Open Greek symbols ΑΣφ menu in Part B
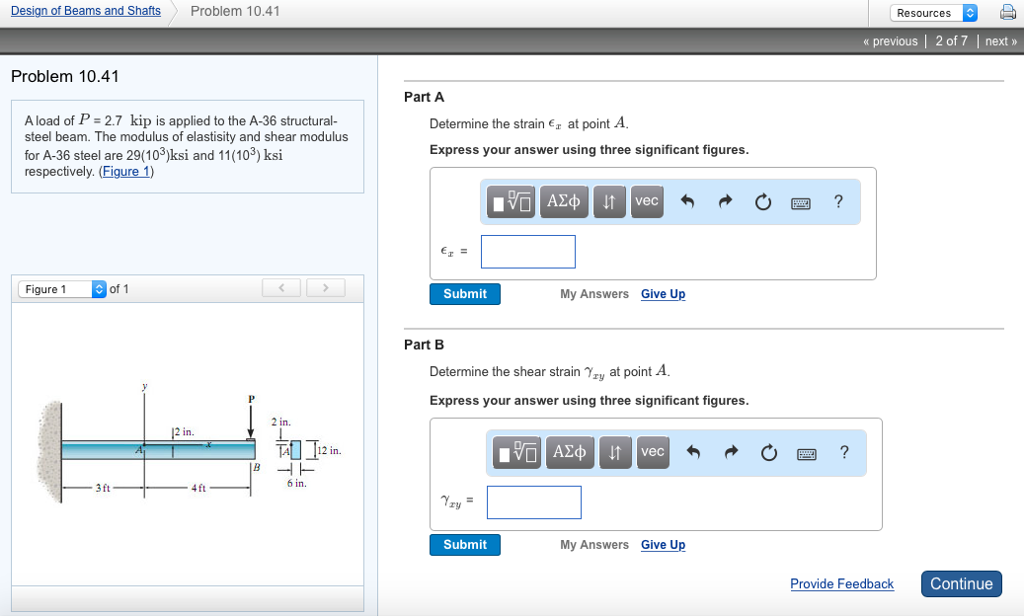1024x616 pixels. click(569, 452)
